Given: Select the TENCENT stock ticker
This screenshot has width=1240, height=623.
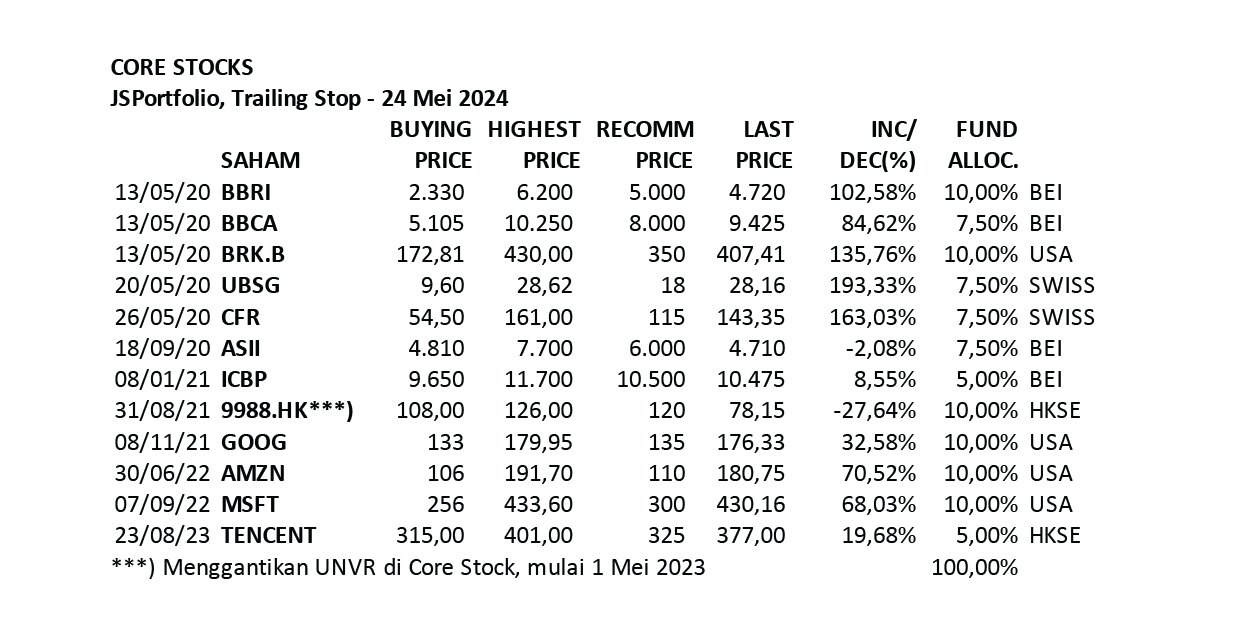Looking at the screenshot, I should pyautogui.click(x=269, y=535).
